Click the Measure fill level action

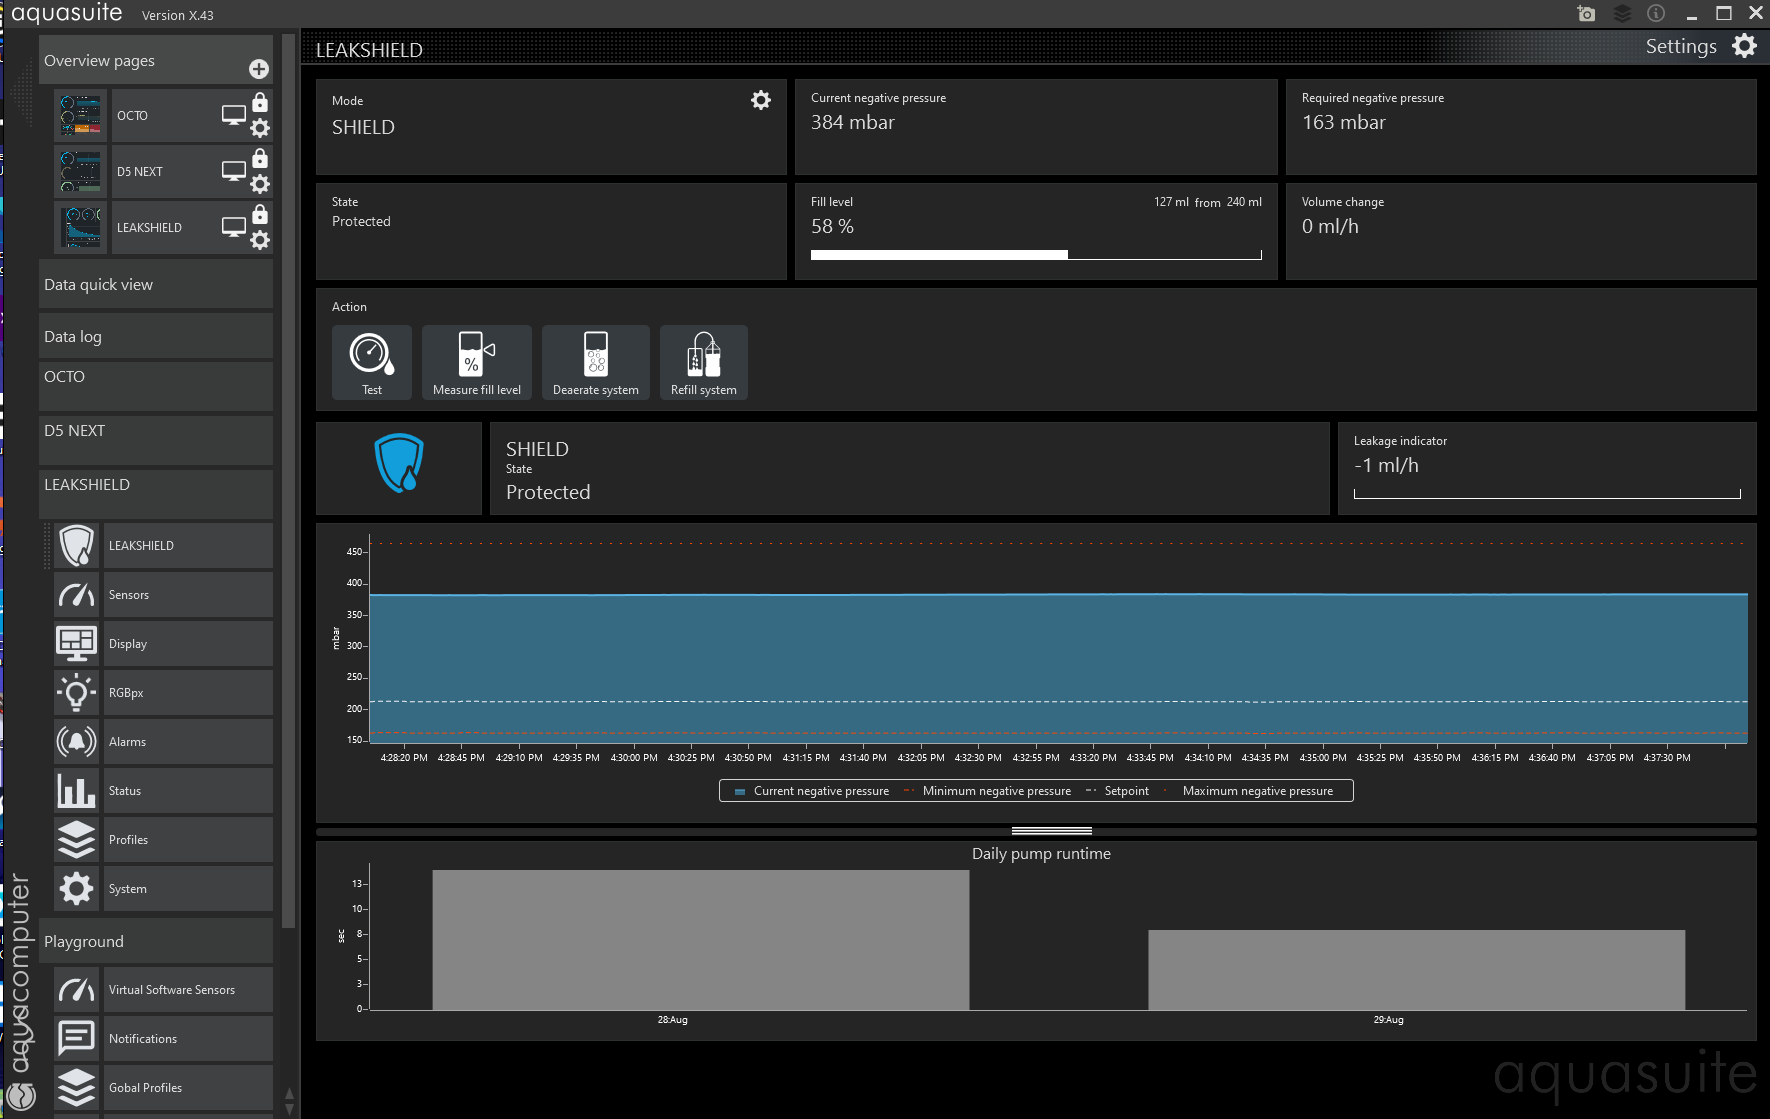[476, 362]
